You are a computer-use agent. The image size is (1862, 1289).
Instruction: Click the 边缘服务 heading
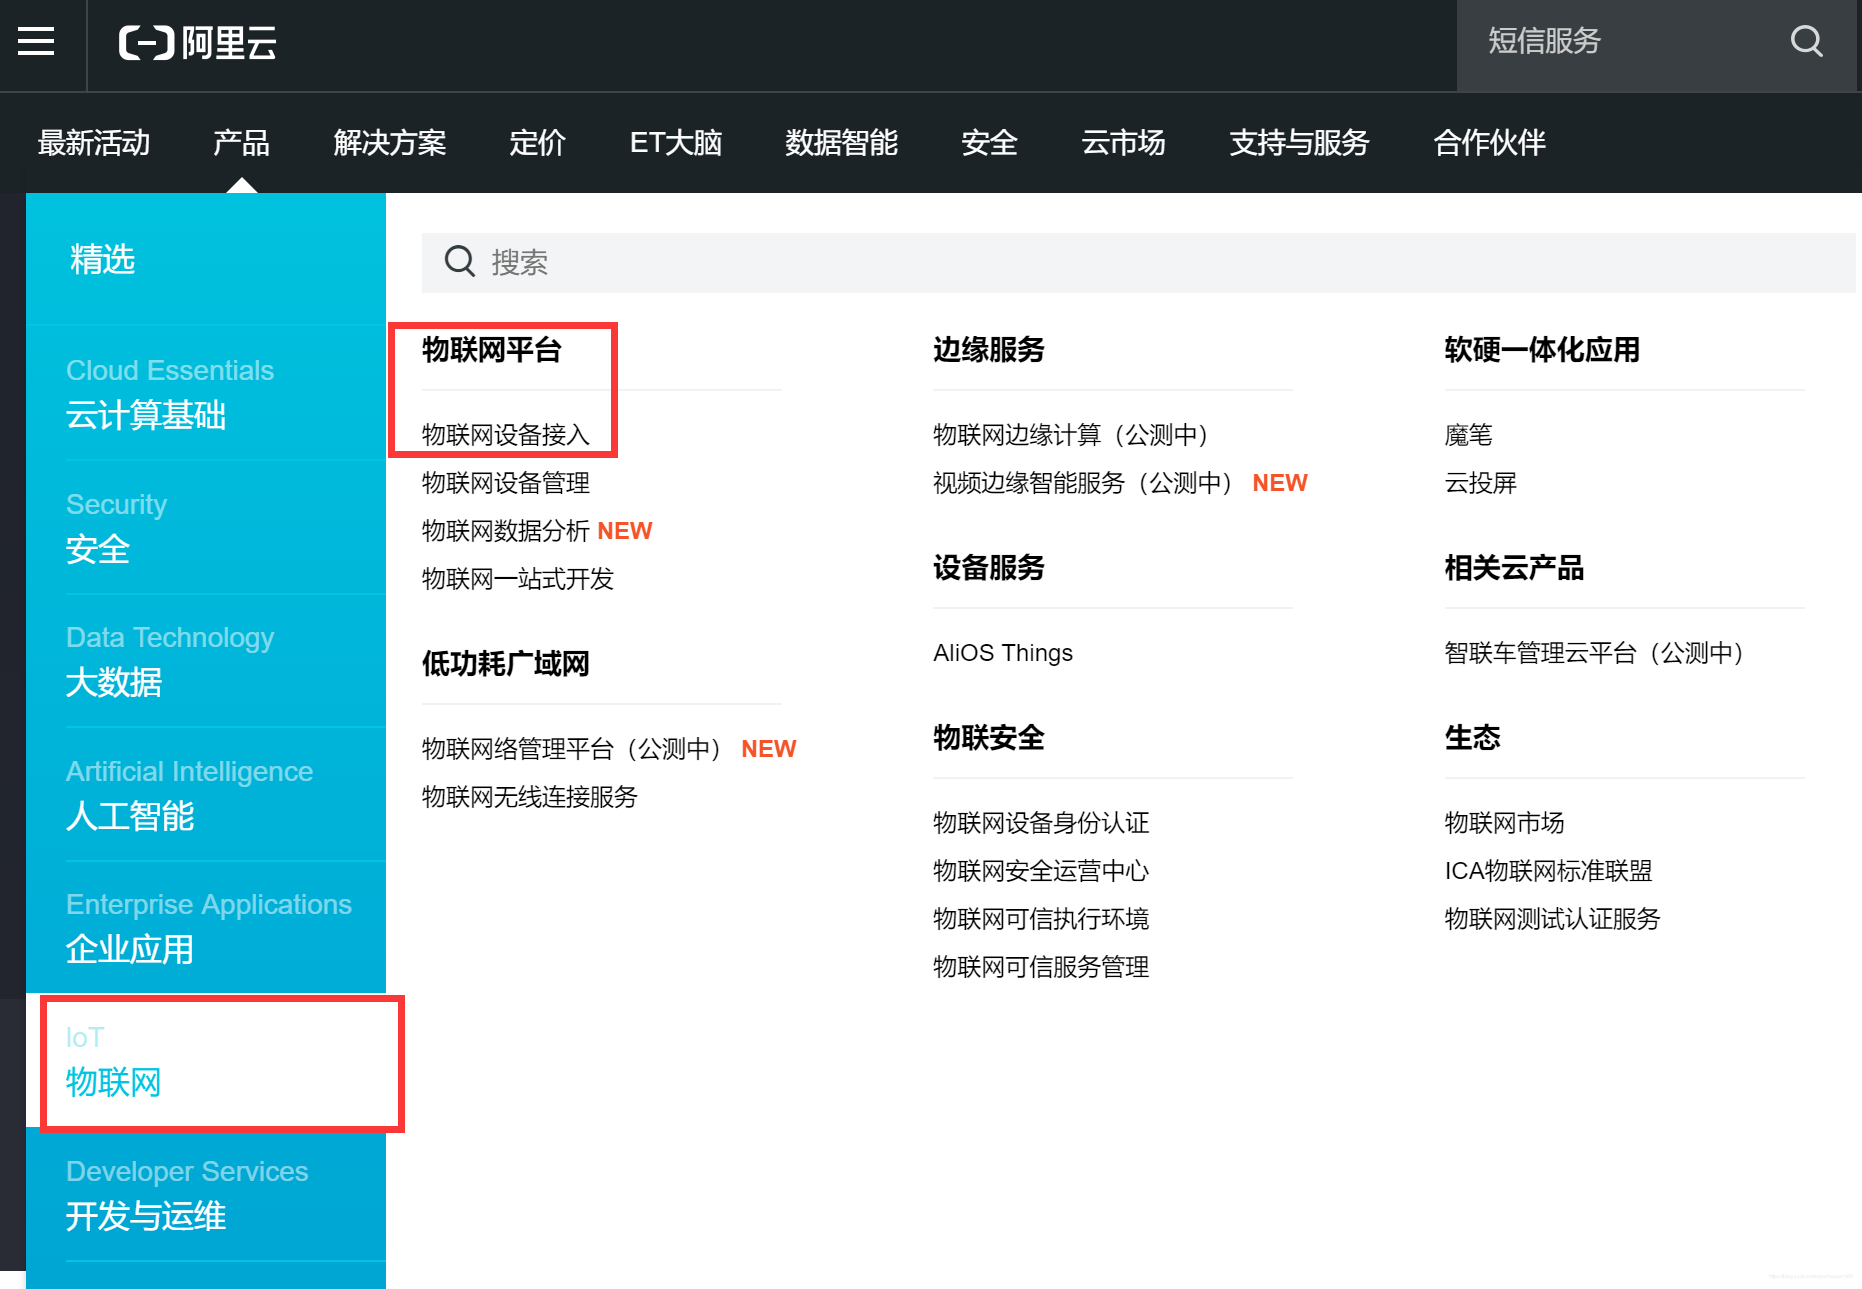pyautogui.click(x=989, y=350)
